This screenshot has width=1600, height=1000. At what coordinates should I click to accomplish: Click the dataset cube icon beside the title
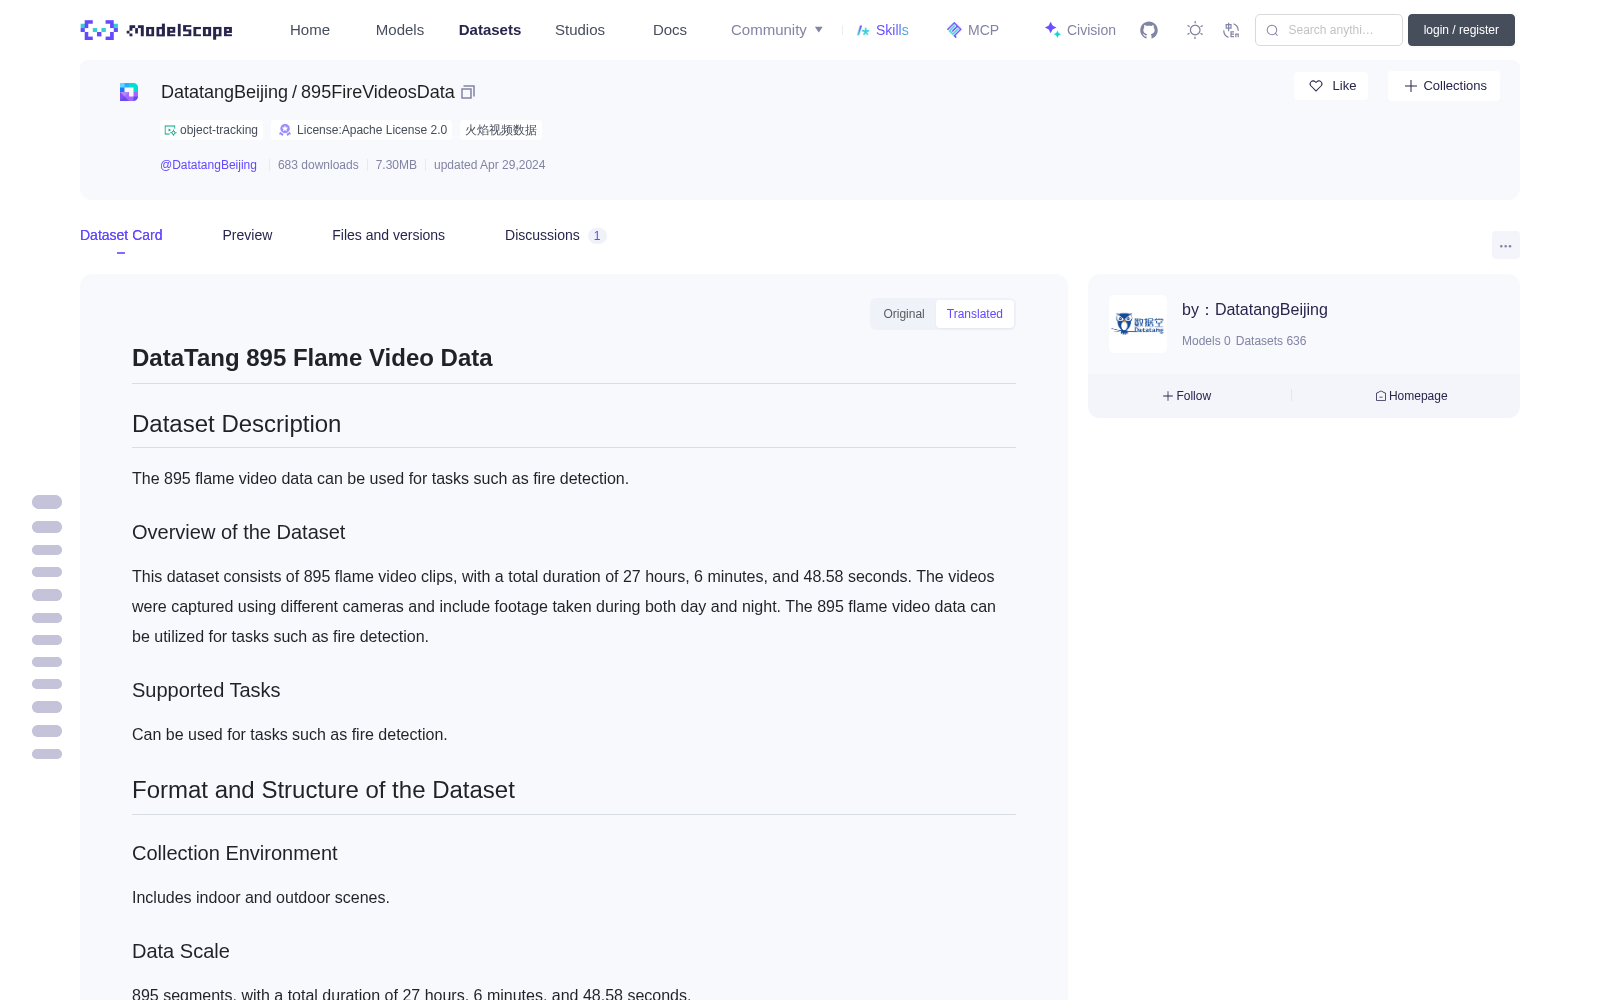[x=129, y=92]
